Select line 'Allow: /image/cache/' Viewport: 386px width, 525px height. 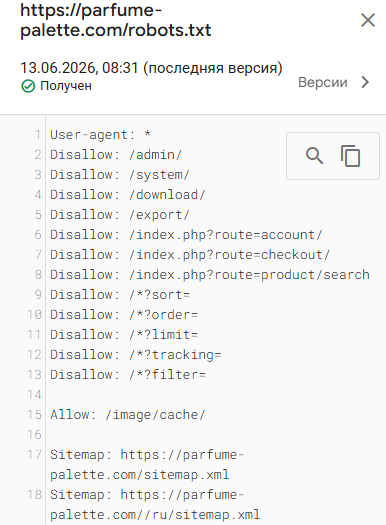[128, 415]
